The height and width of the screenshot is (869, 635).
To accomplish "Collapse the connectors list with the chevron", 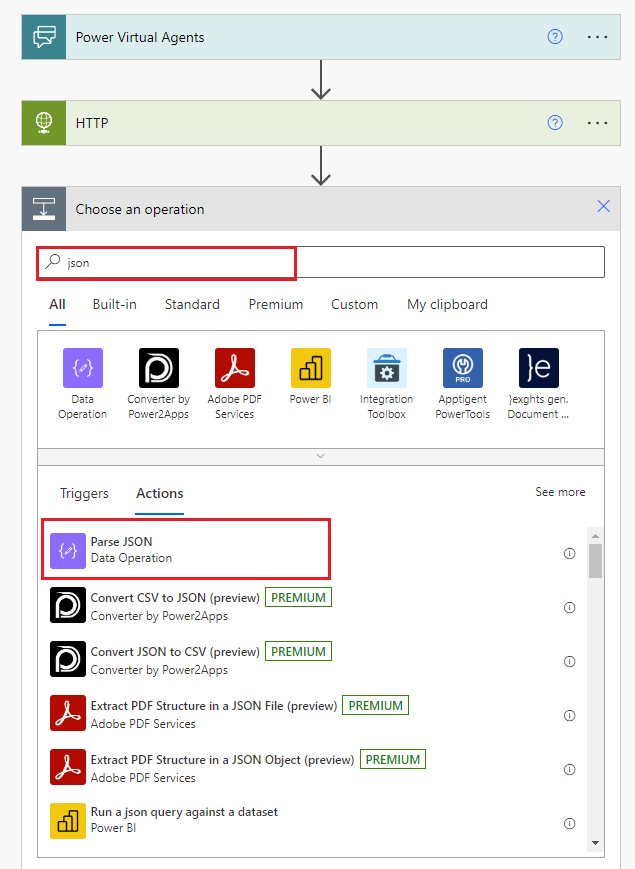I will [320, 456].
